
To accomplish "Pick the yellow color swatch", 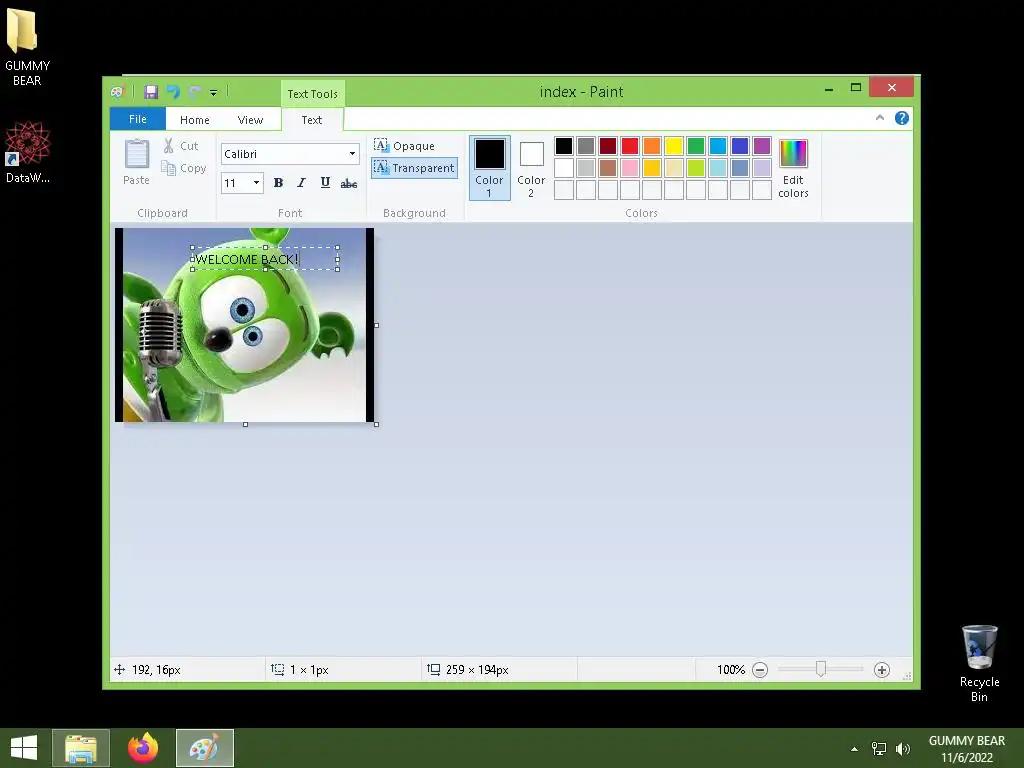I will point(674,146).
